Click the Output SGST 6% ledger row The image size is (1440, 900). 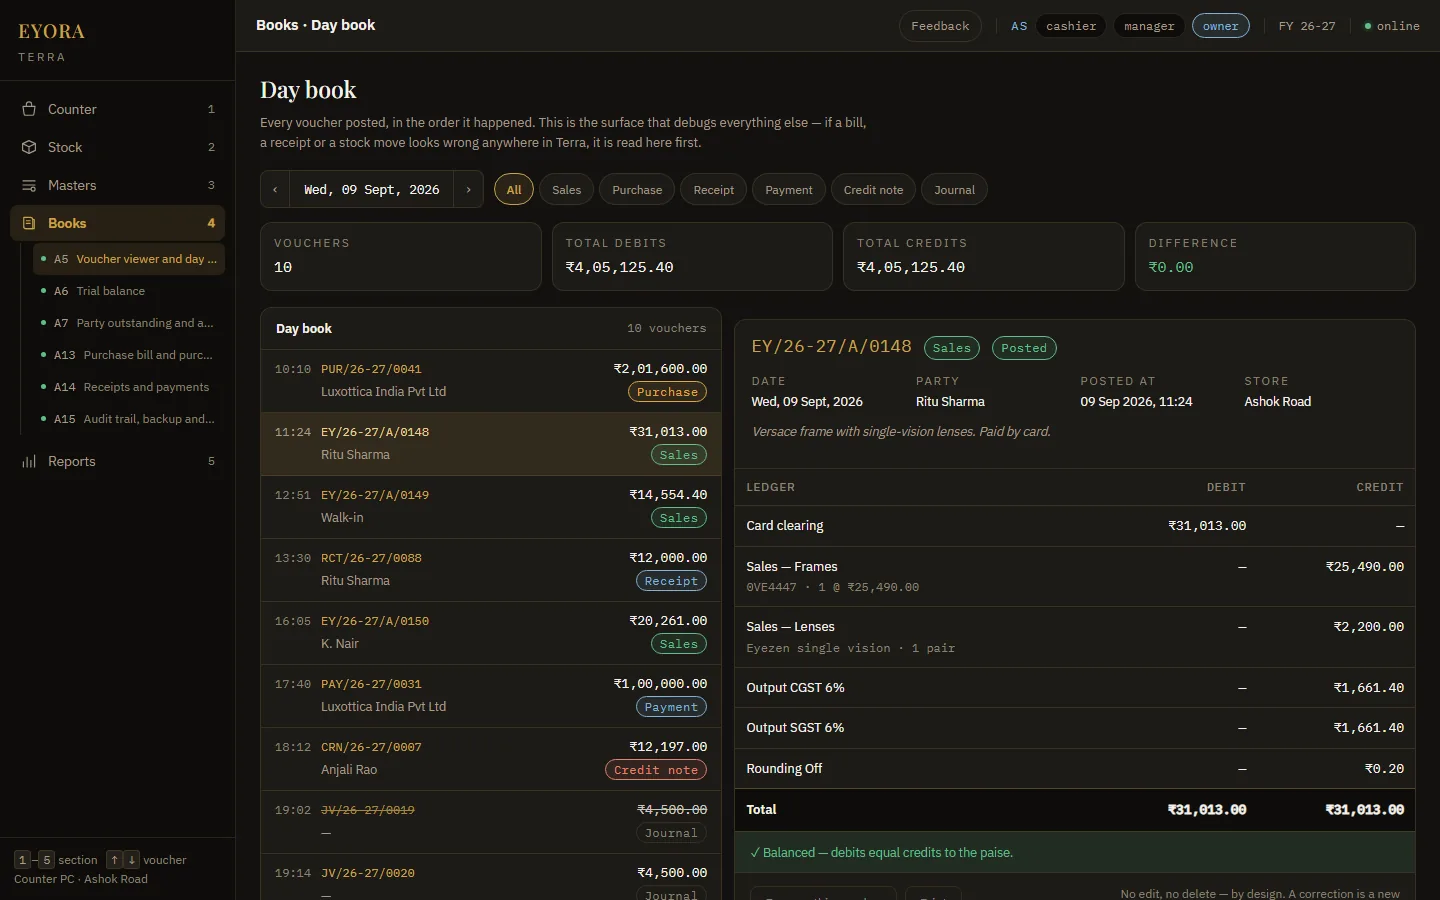(1075, 728)
